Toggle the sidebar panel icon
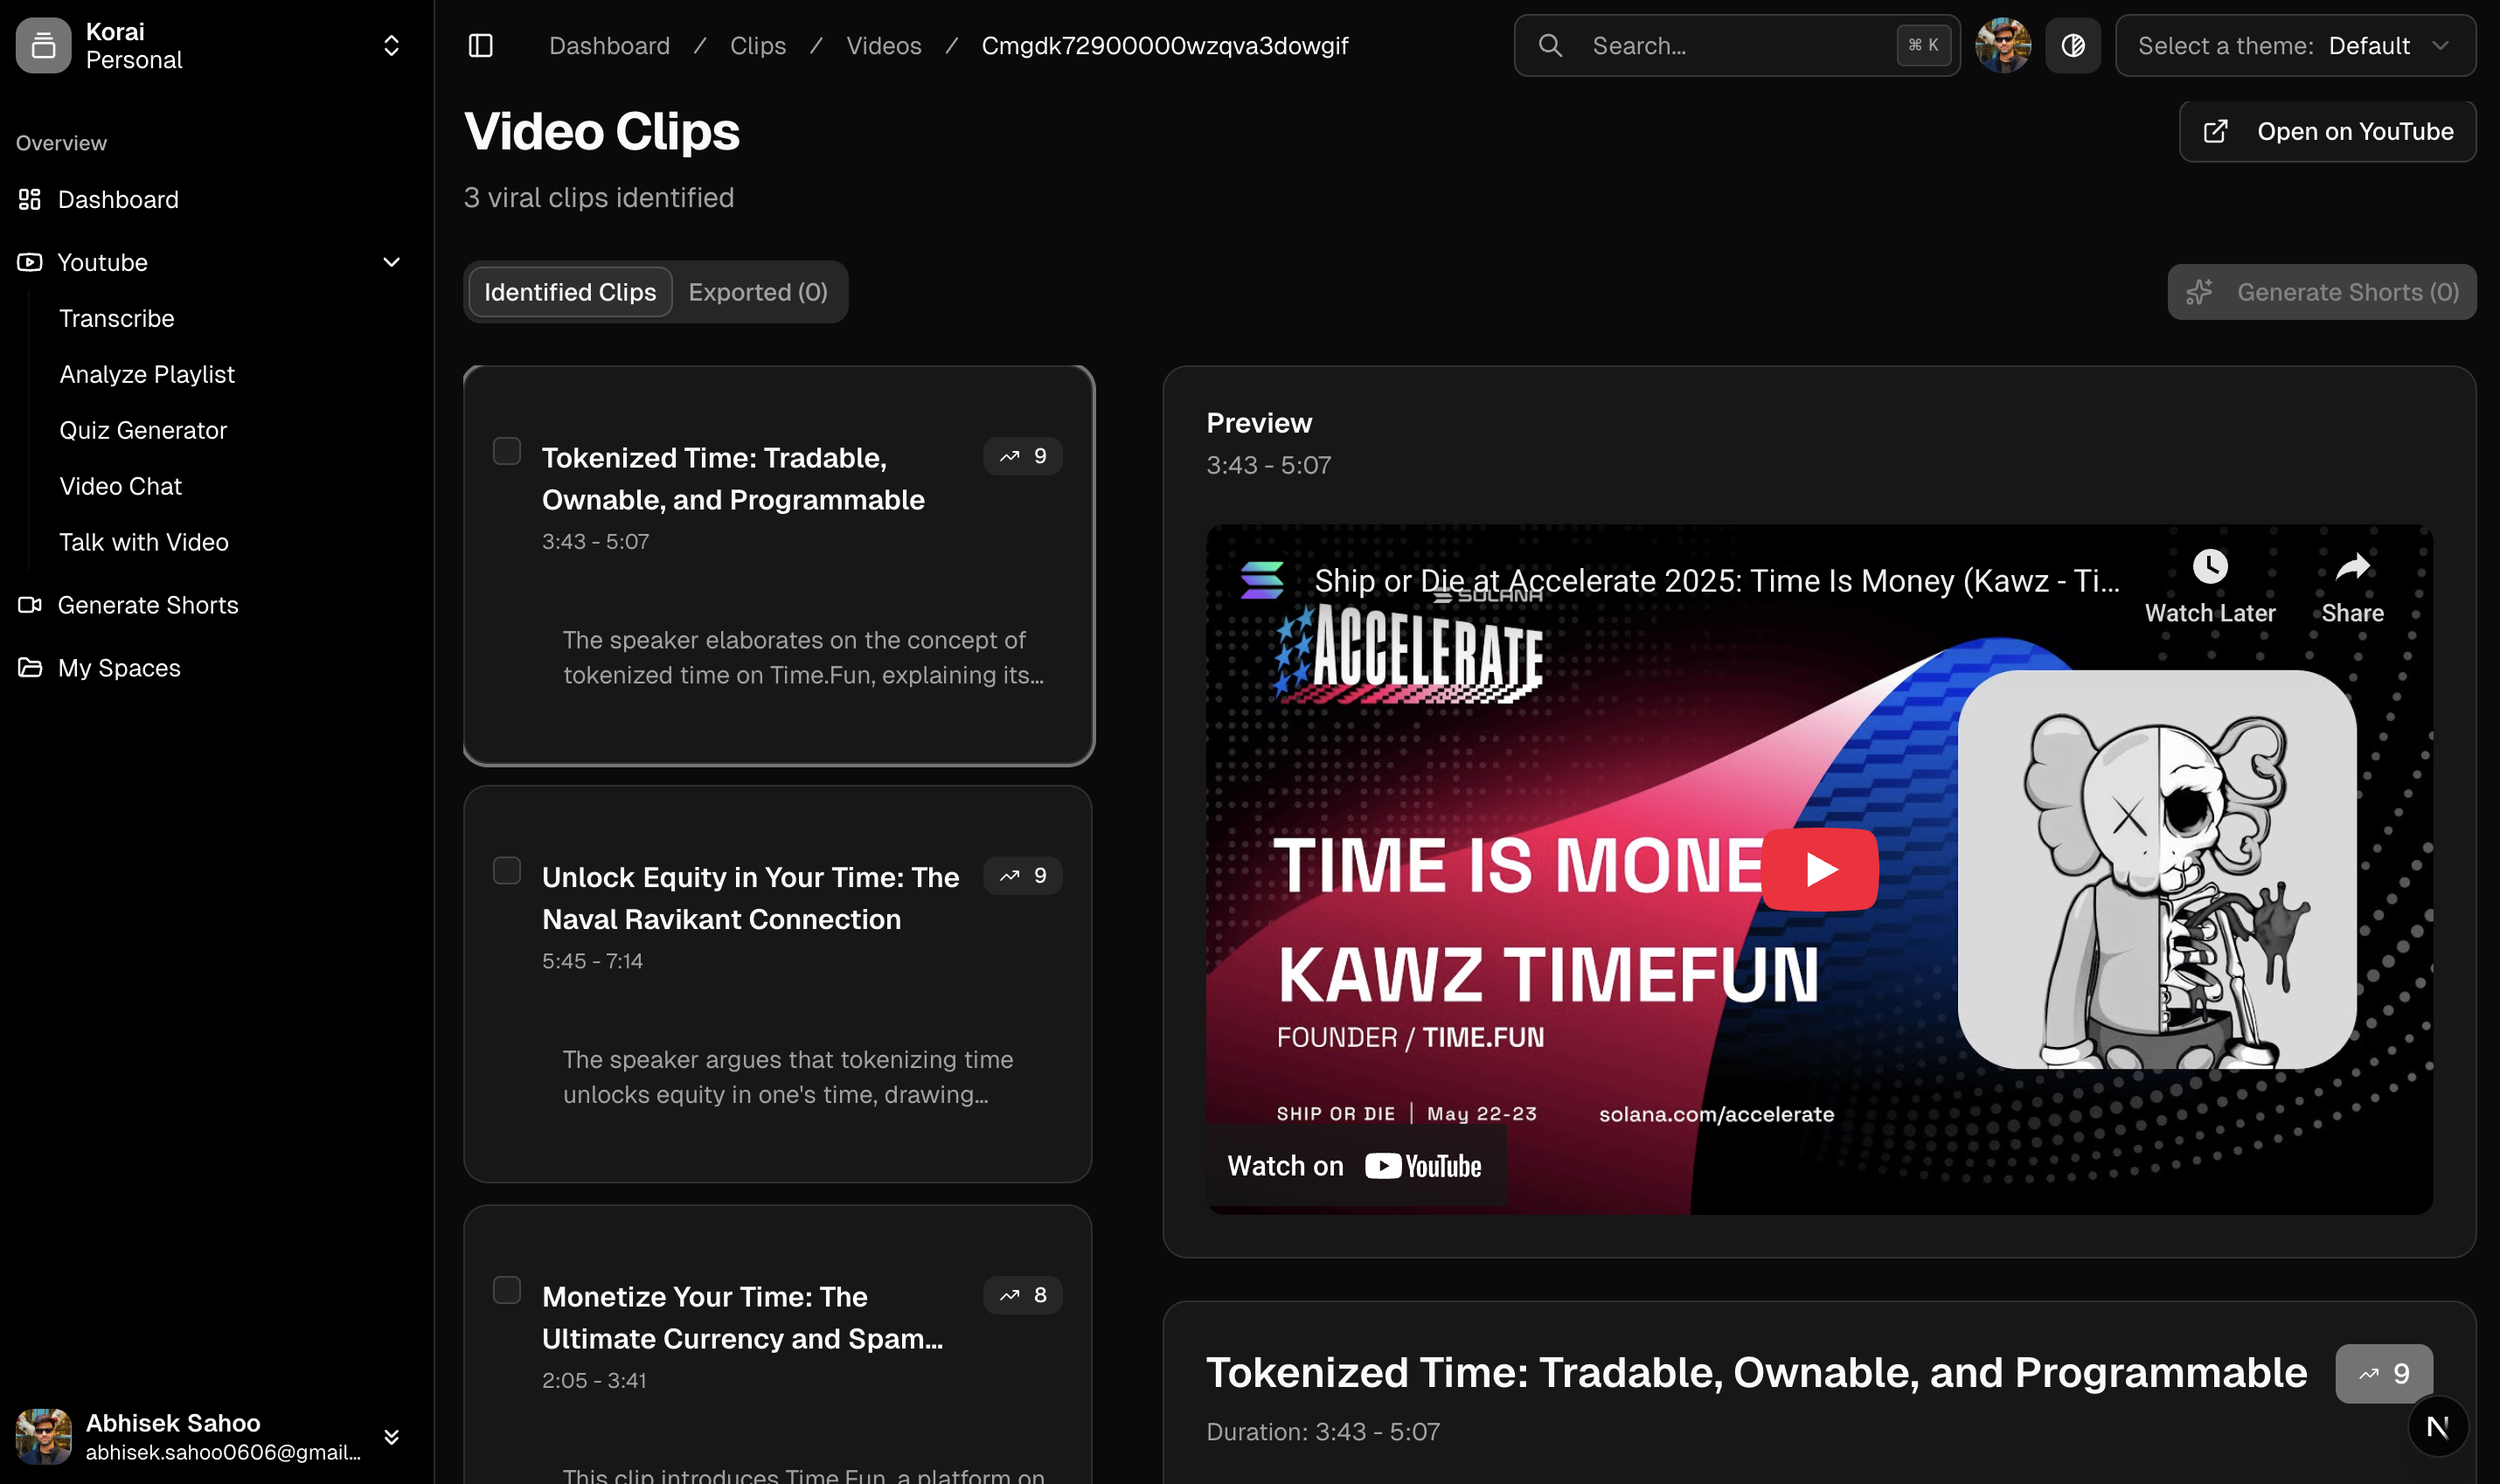2500x1484 pixels. coord(481,46)
